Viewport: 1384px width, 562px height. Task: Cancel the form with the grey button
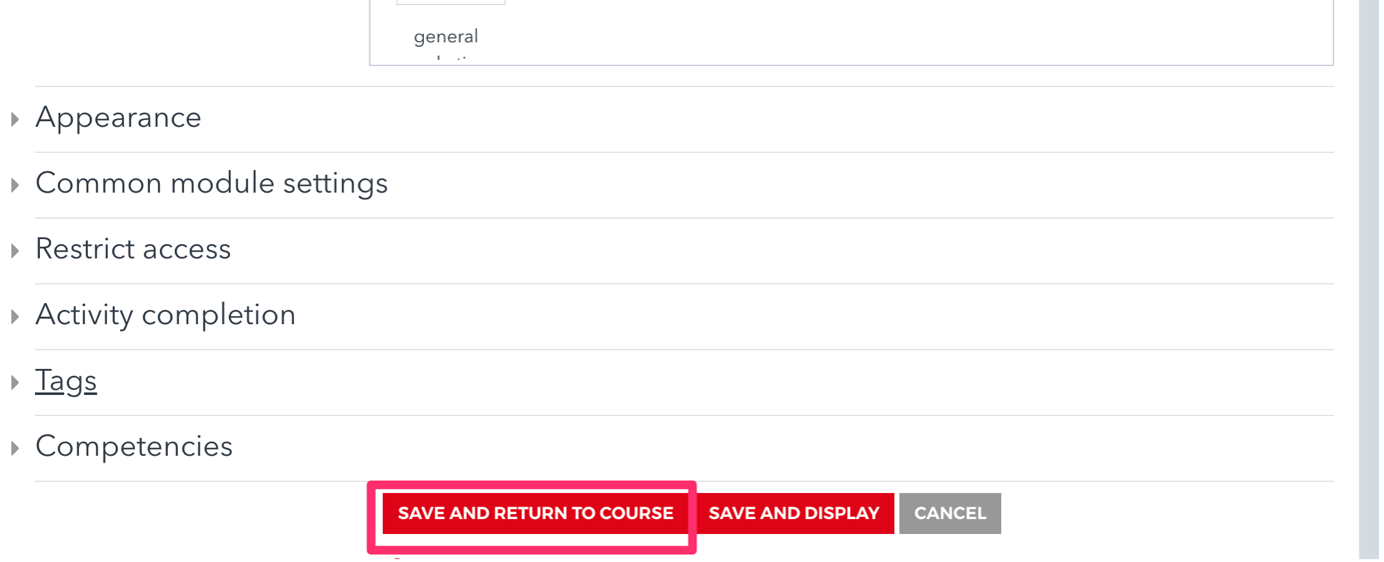point(950,513)
